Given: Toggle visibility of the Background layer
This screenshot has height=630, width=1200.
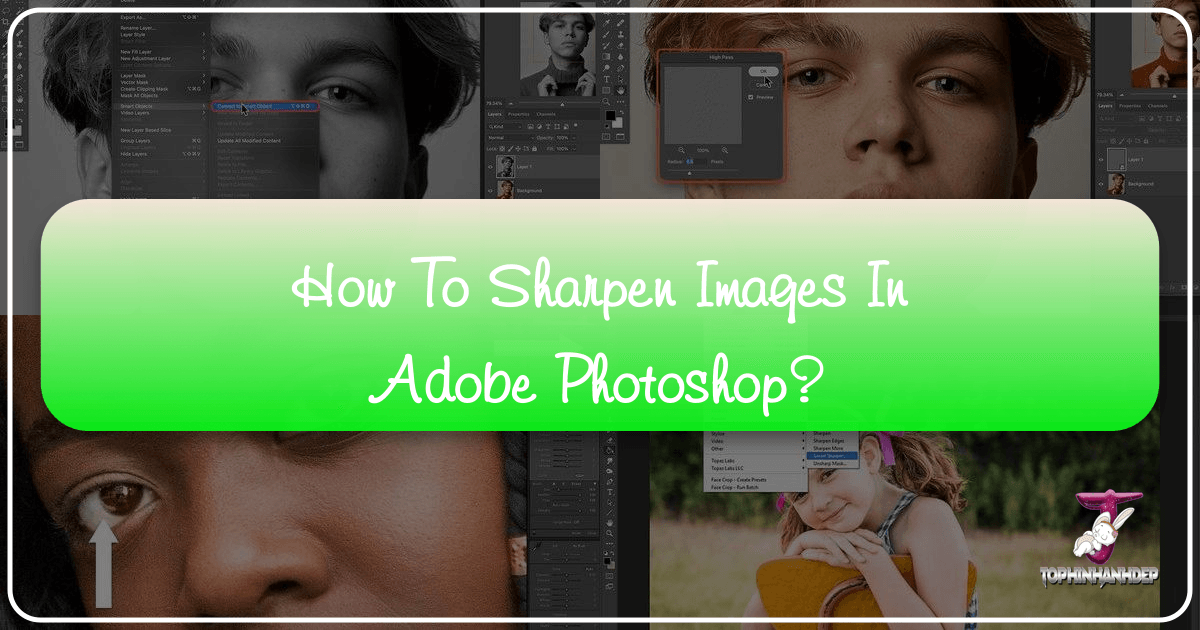Looking at the screenshot, I should (x=490, y=190).
